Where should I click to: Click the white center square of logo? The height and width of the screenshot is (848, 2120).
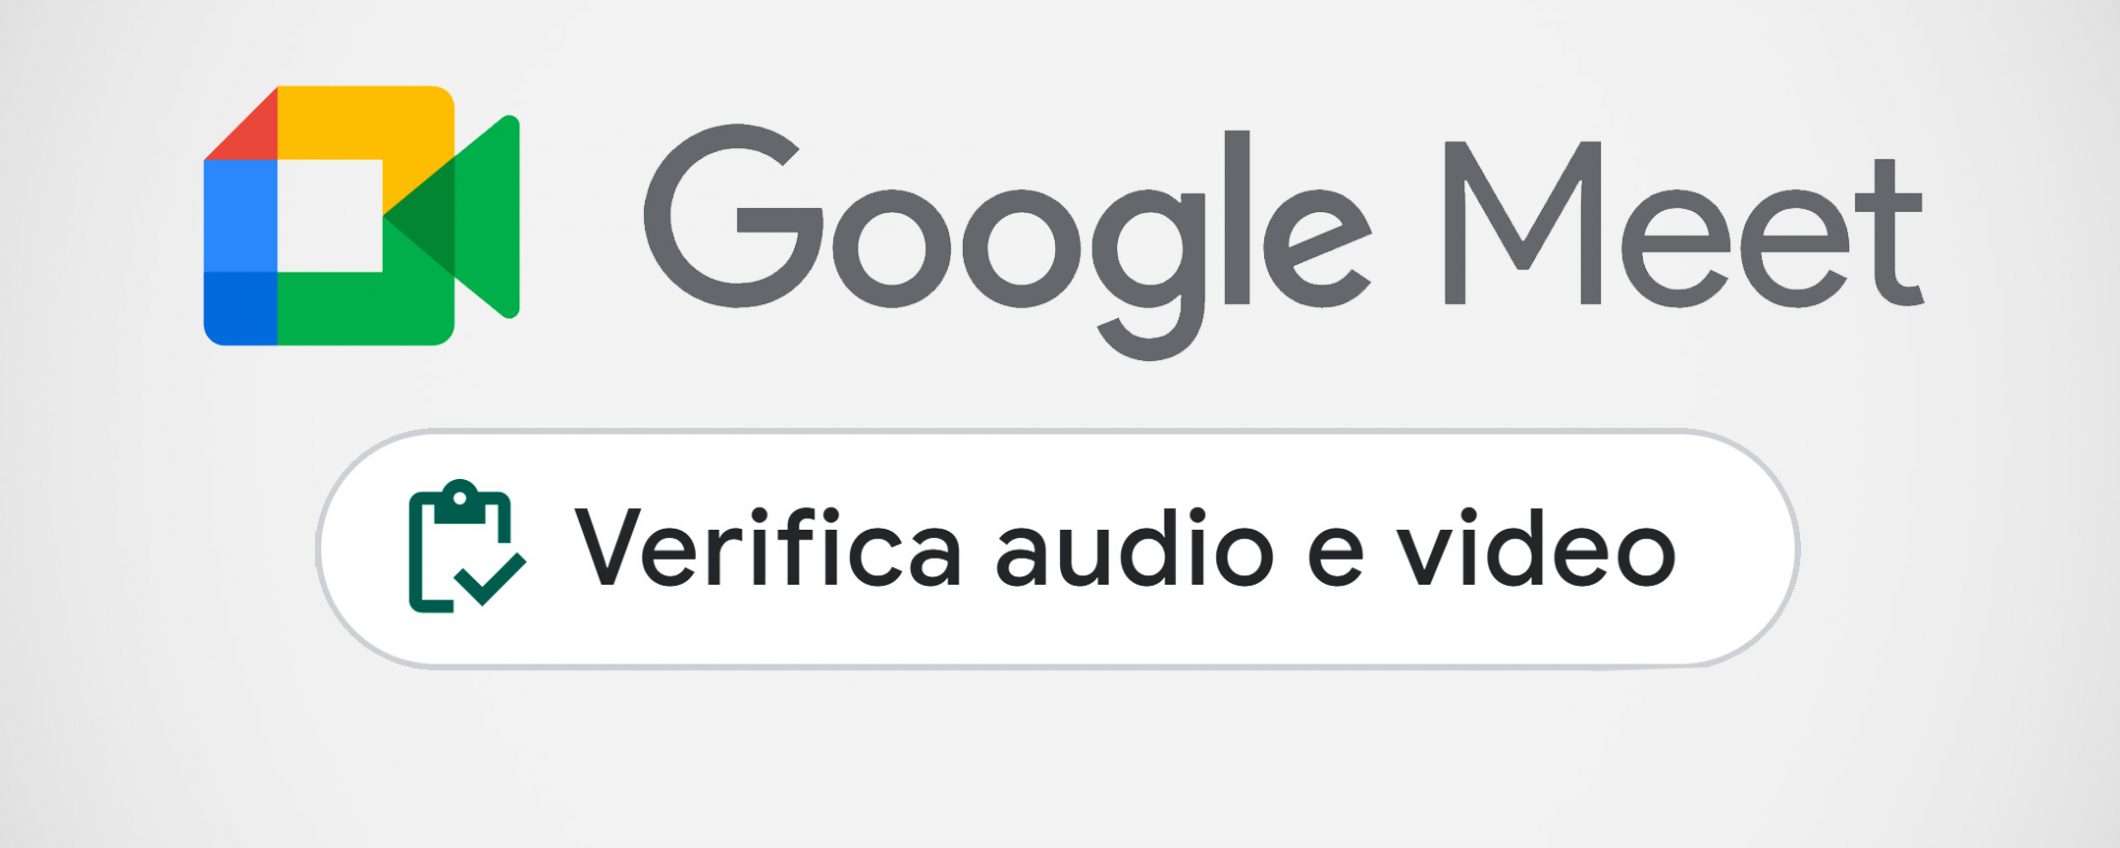pos(330,215)
